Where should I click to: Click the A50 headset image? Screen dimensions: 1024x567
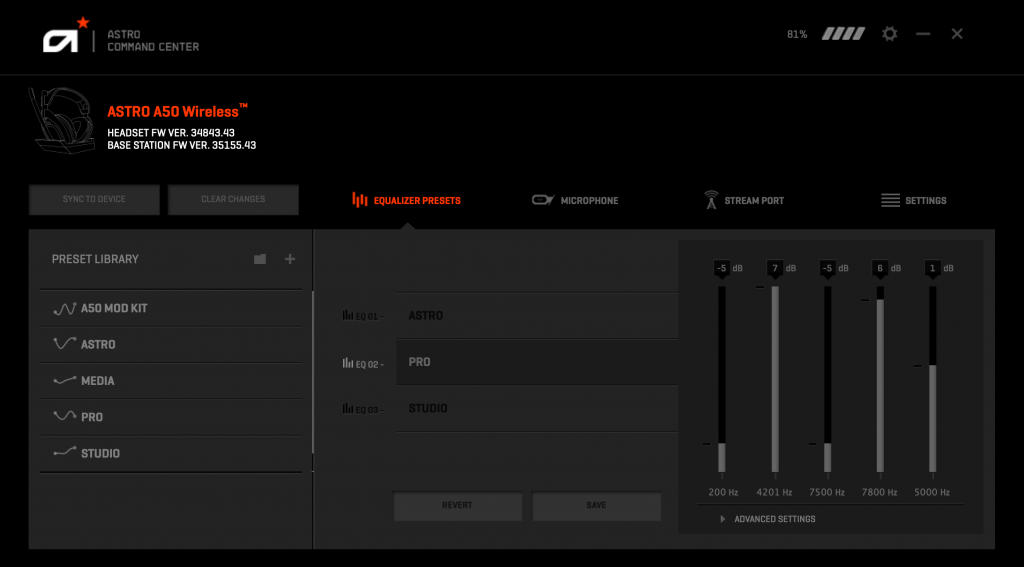tap(61, 122)
